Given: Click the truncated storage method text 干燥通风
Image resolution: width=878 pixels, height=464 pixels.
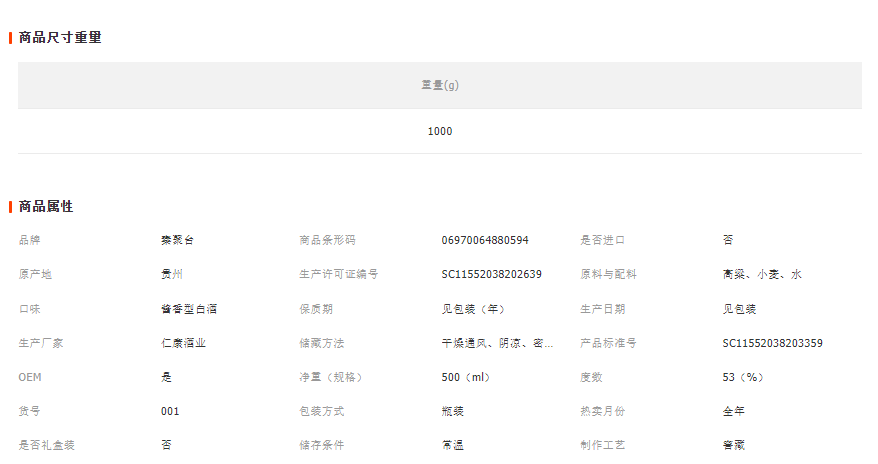Looking at the screenshot, I should point(497,343).
